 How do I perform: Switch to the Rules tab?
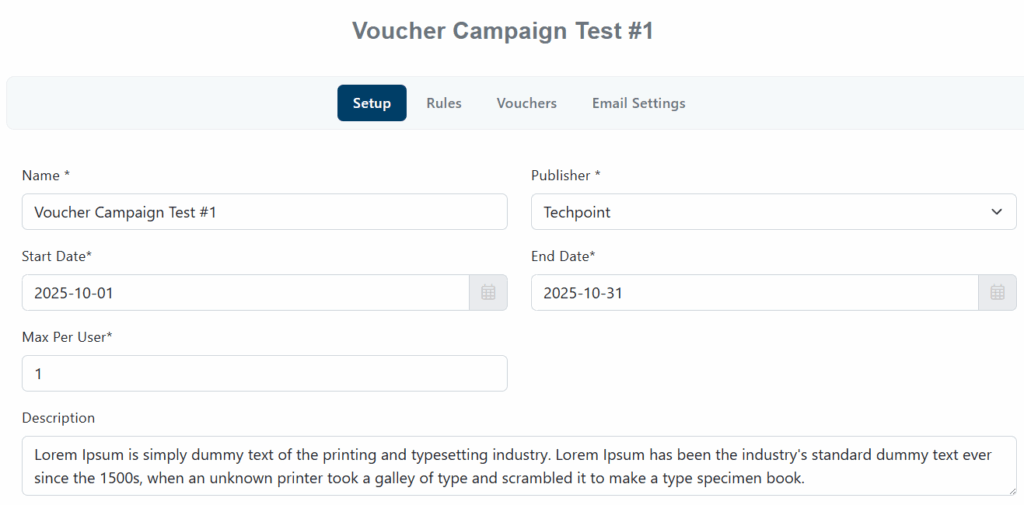(444, 103)
